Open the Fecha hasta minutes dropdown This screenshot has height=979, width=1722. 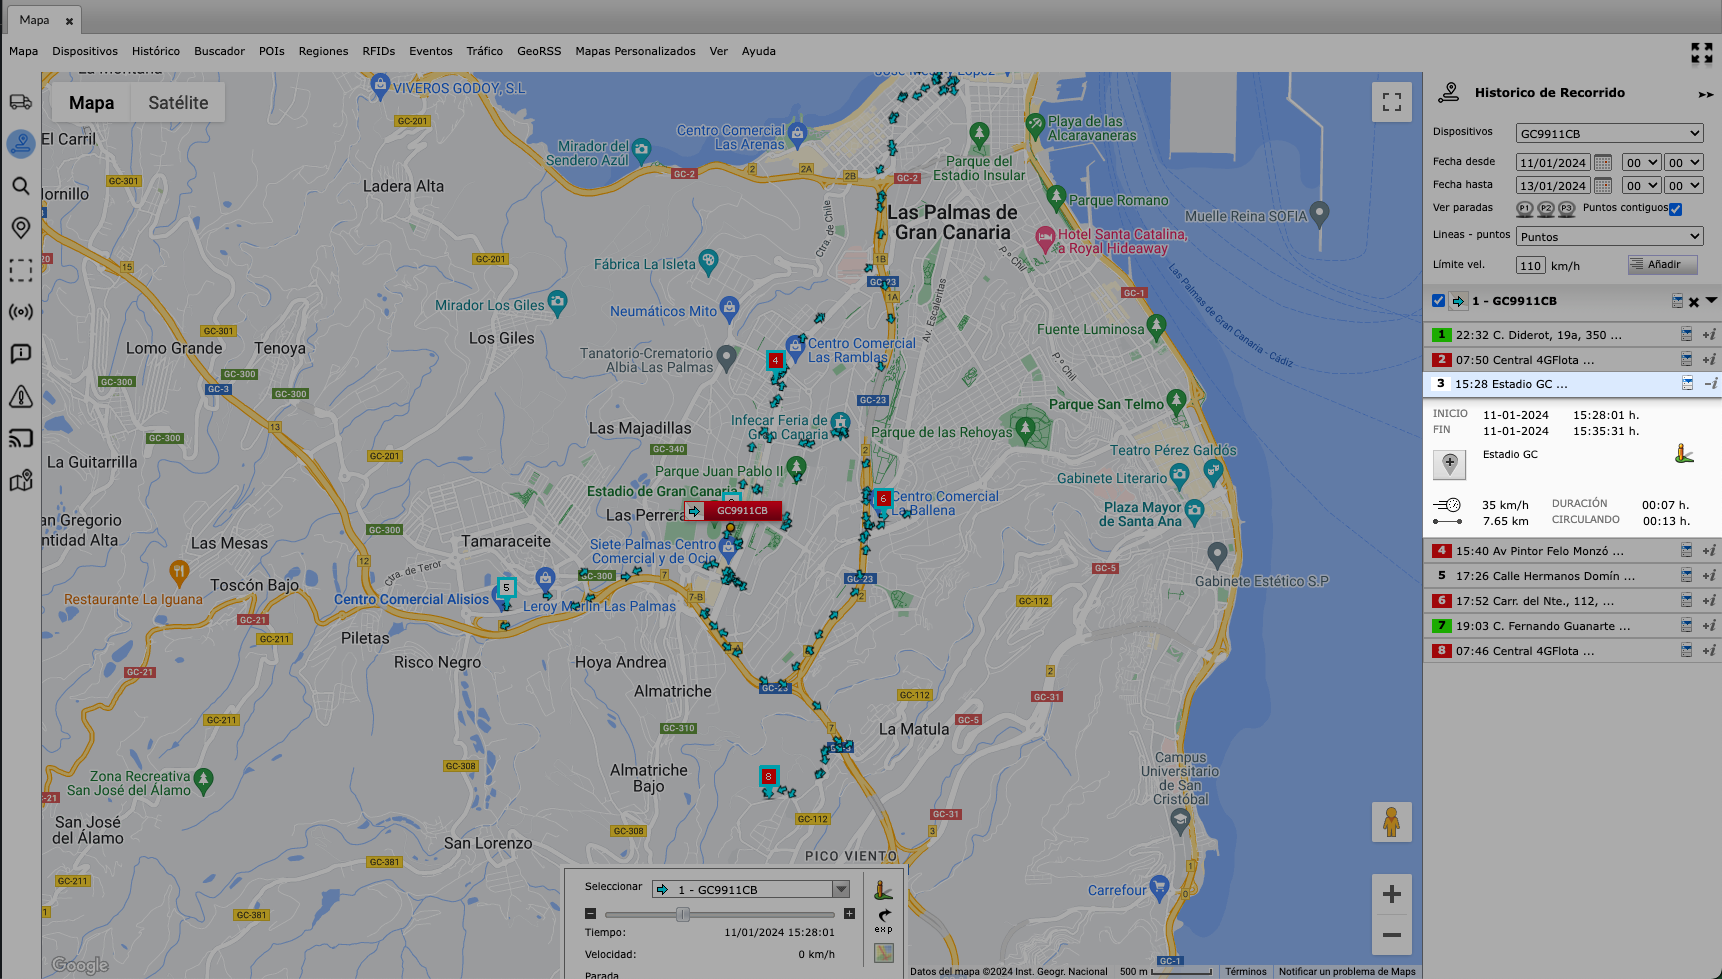pyautogui.click(x=1684, y=185)
